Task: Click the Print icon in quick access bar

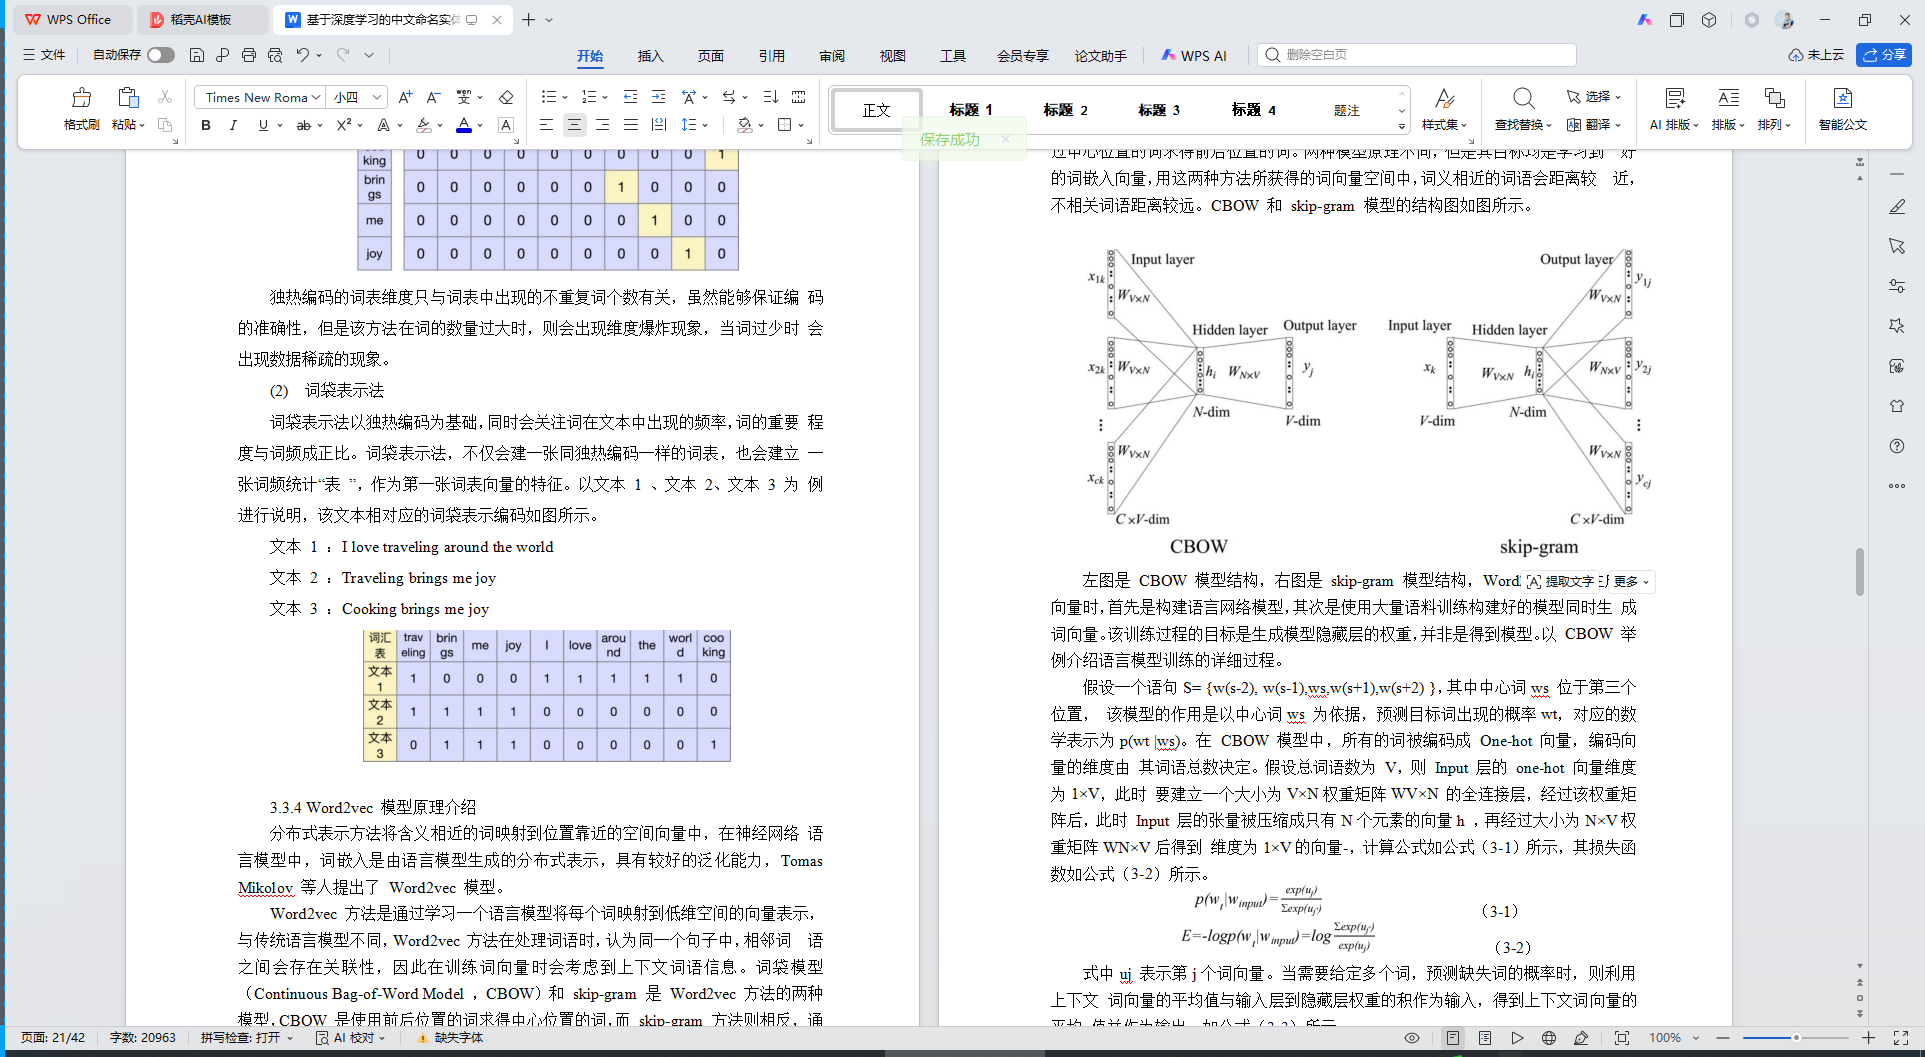Action: click(249, 55)
